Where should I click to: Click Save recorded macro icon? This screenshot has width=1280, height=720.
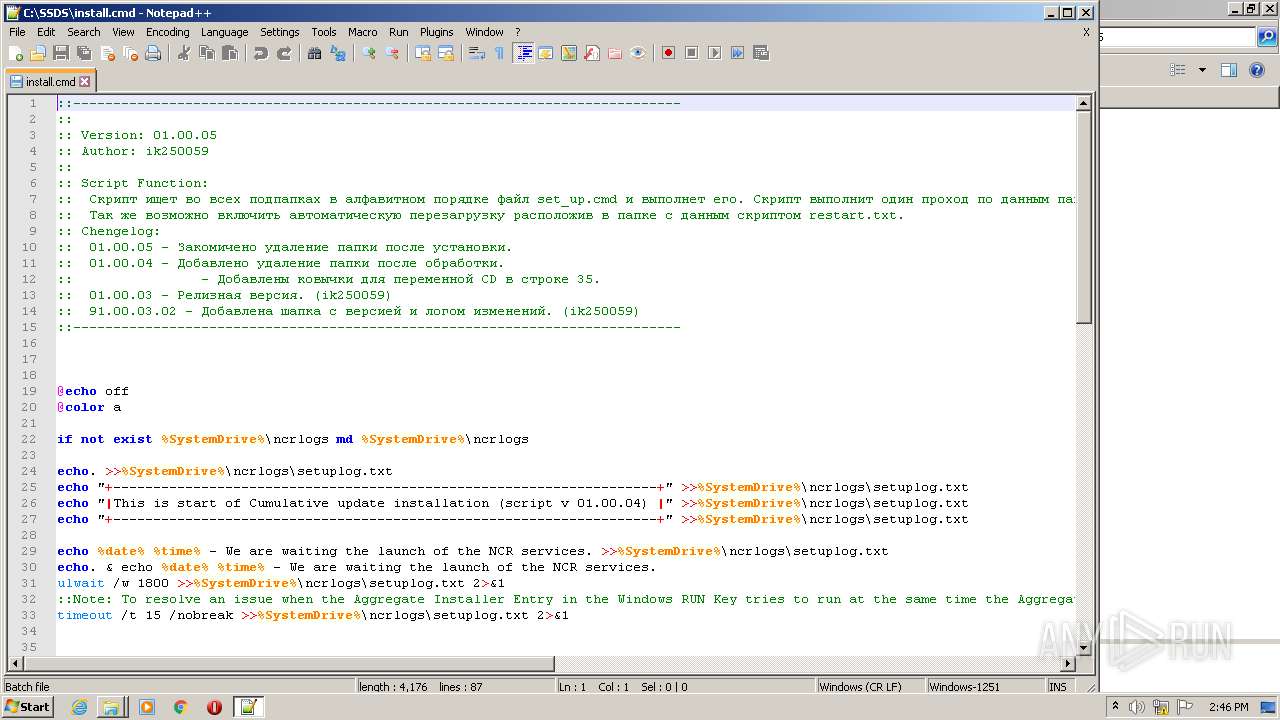tap(761, 53)
